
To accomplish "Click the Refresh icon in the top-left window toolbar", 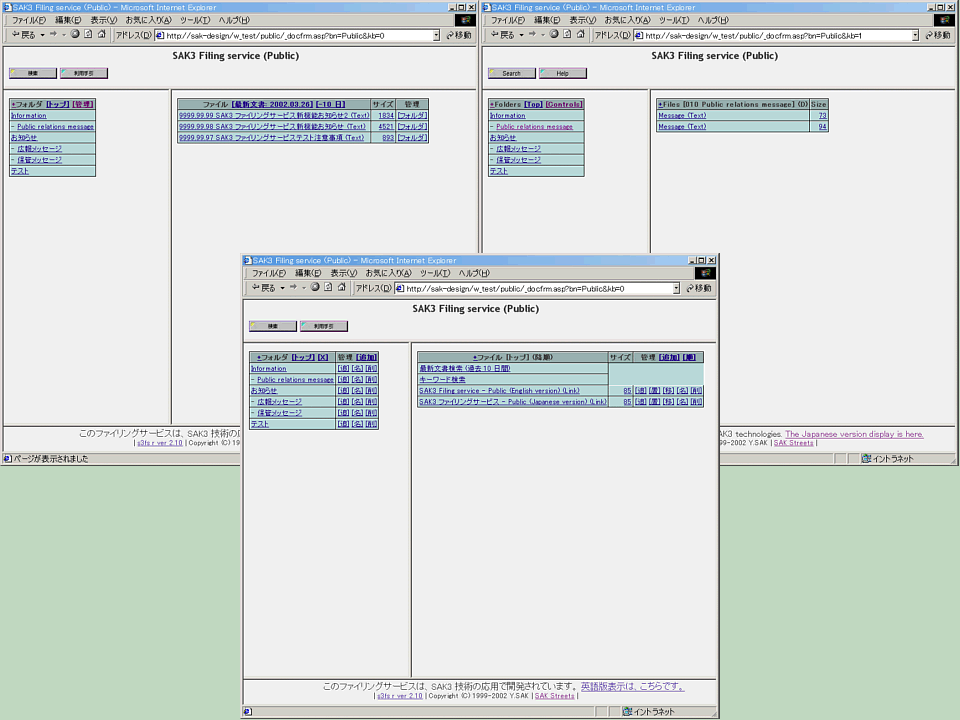I will point(88,34).
